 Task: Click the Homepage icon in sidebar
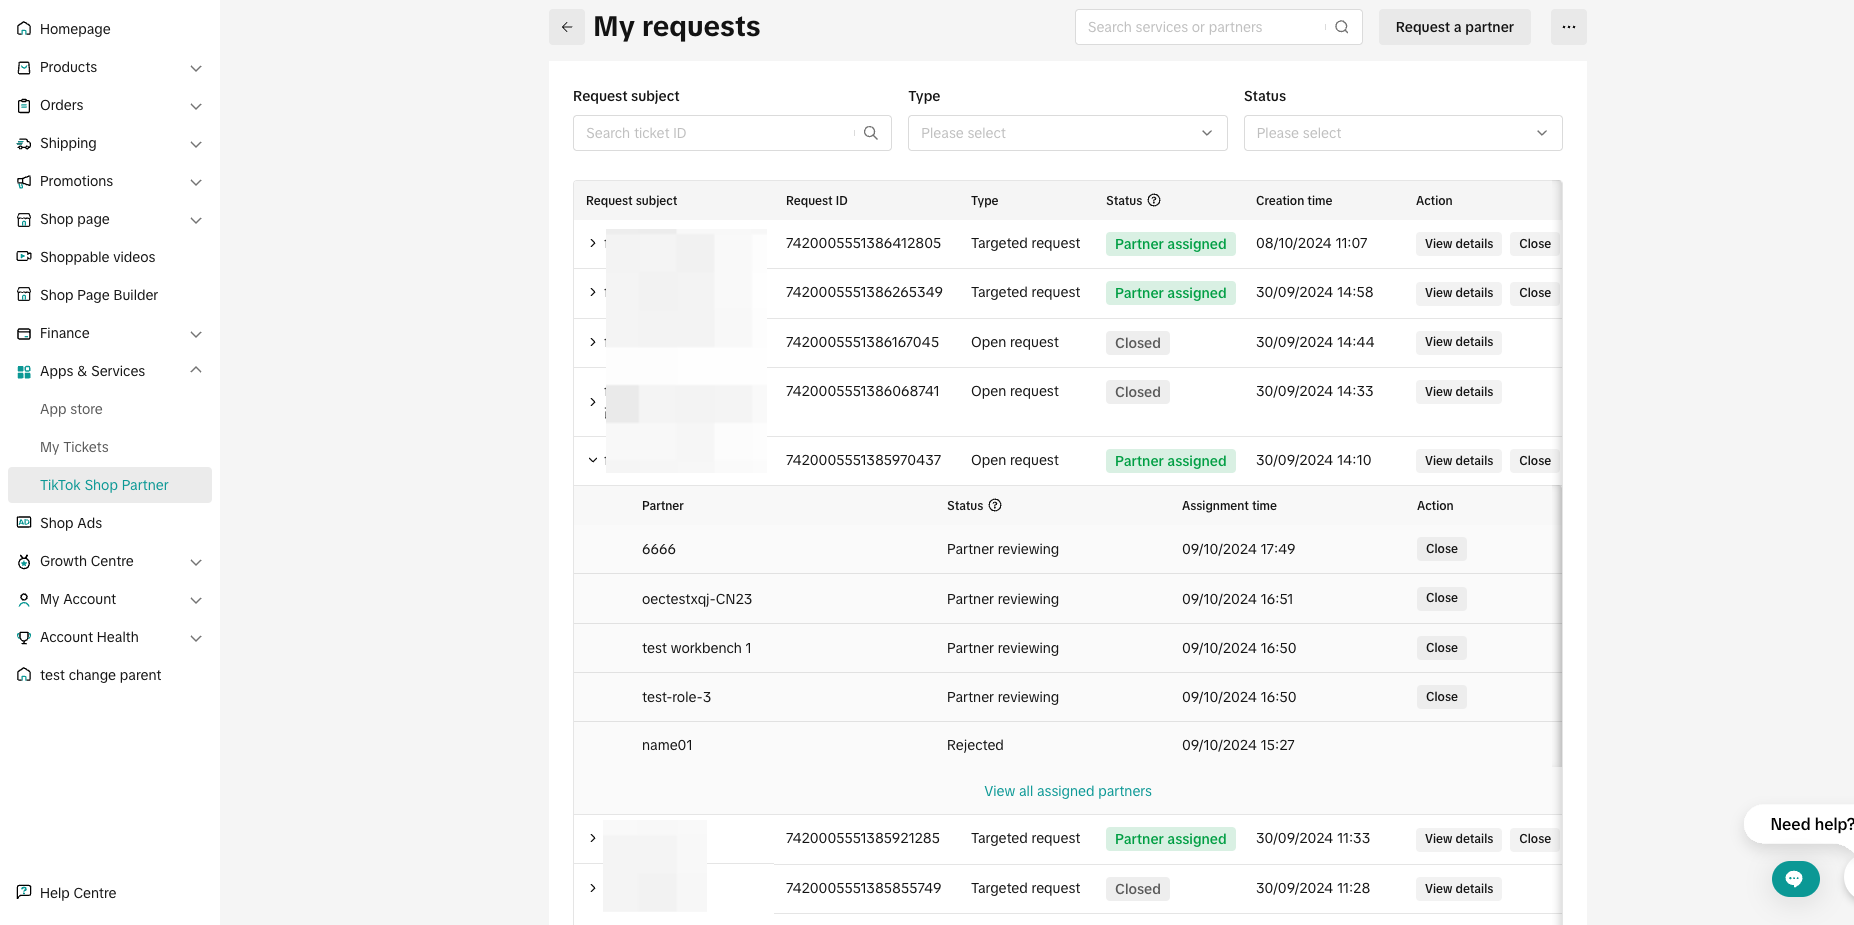click(24, 29)
